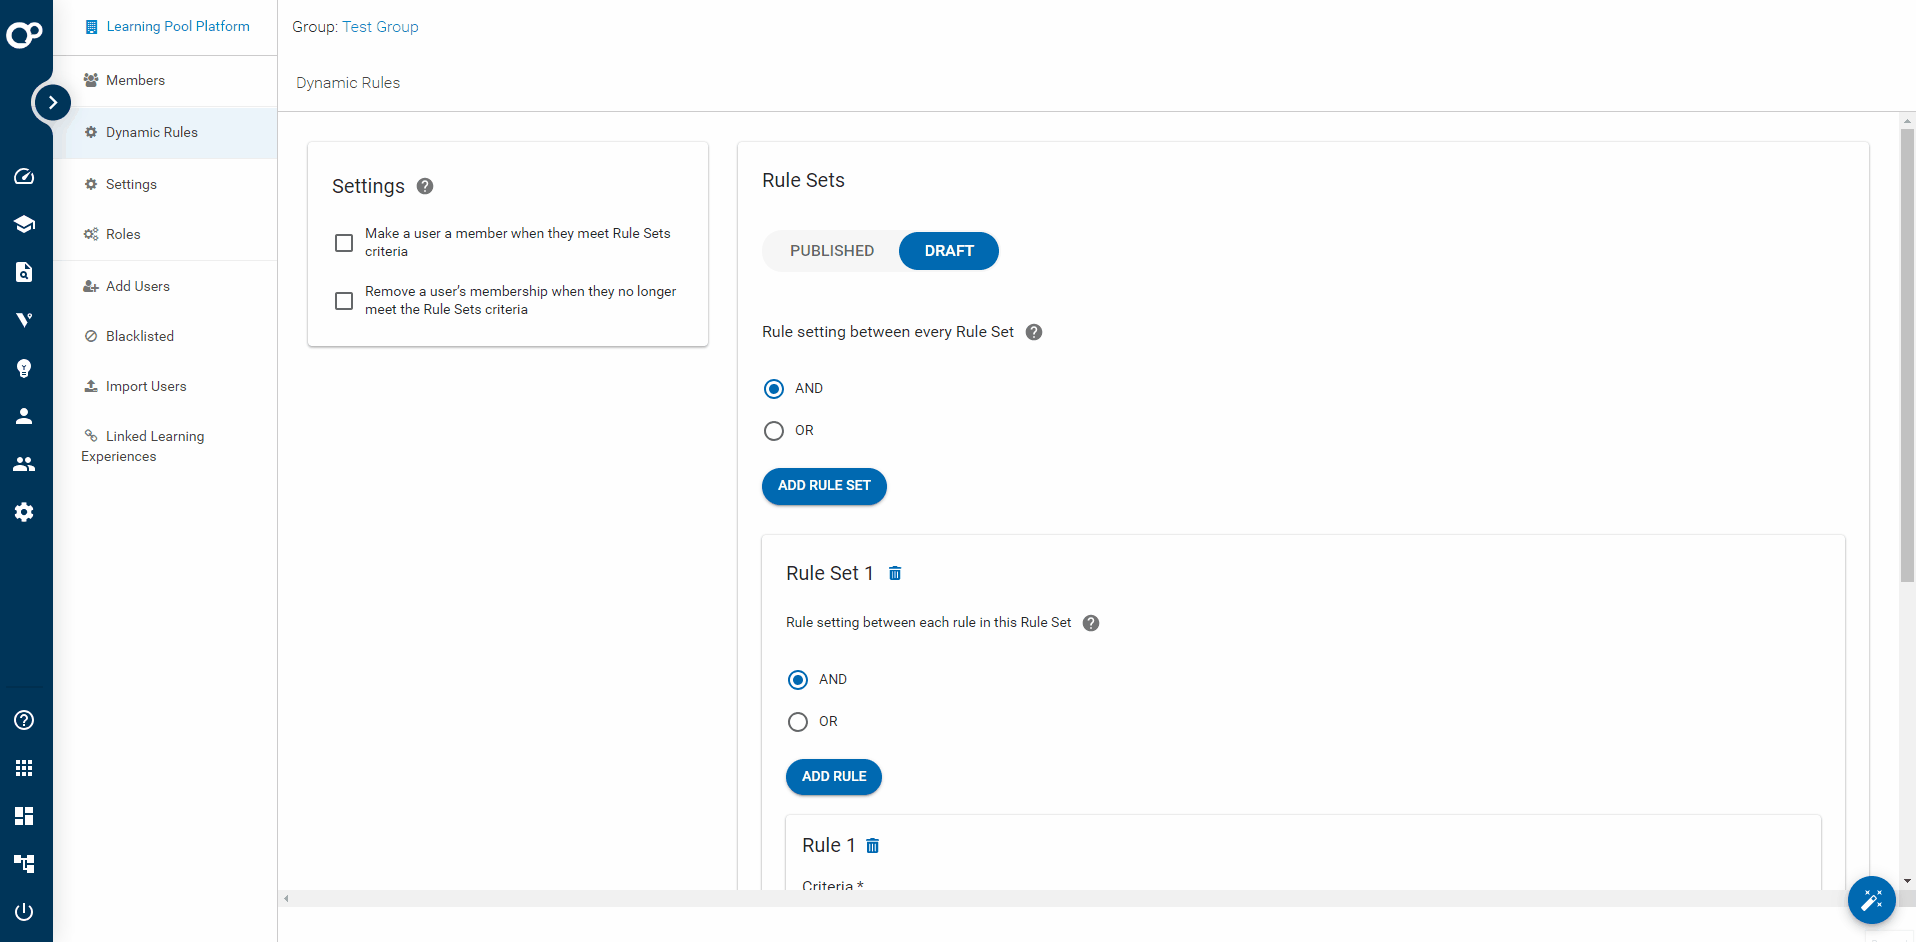Select OR for rules within Rule Set 1
The width and height of the screenshot is (1916, 942).
797,721
